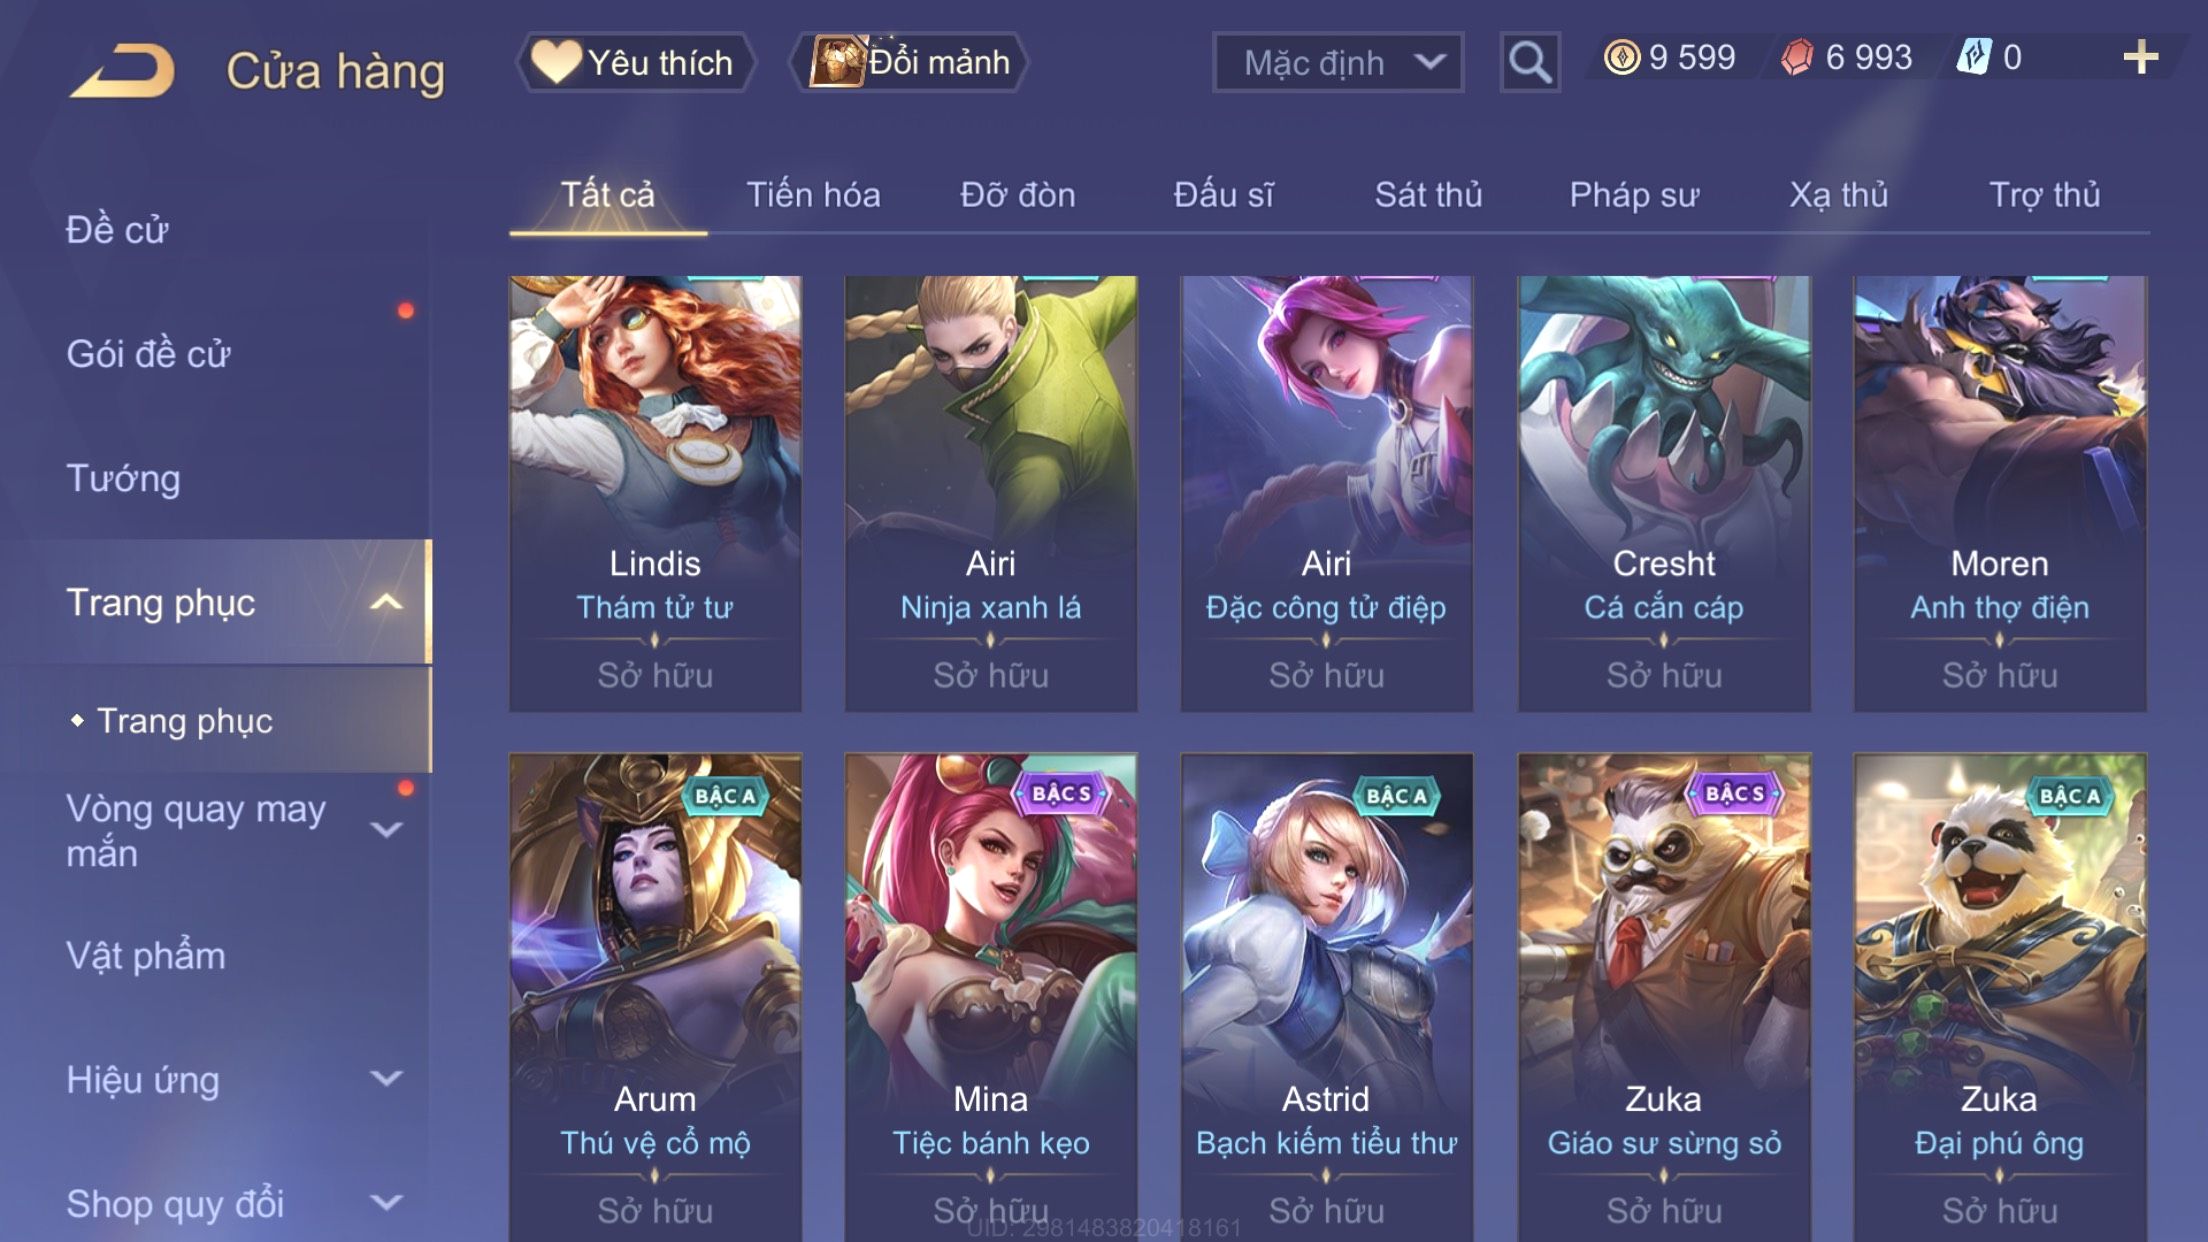
Task: Select the Lindis Thám tử tư skin card
Action: [655, 494]
